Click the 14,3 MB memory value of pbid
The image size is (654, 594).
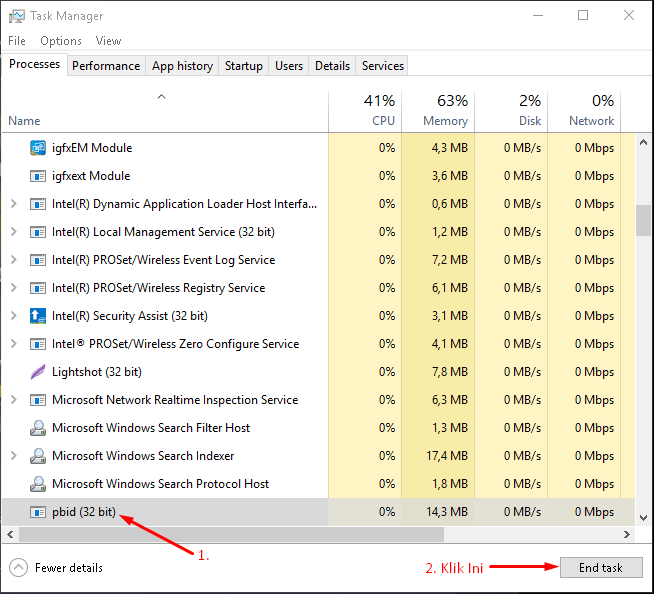click(447, 511)
